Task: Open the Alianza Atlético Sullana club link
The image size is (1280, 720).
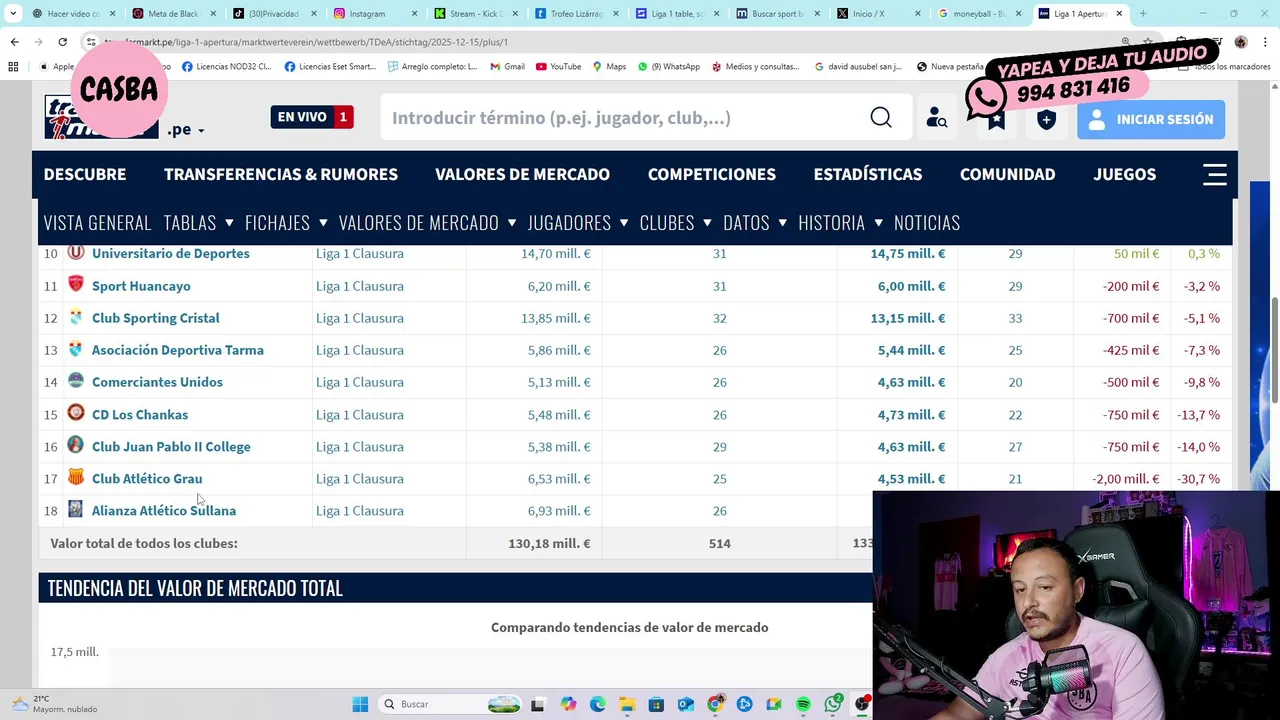Action: 164,510
